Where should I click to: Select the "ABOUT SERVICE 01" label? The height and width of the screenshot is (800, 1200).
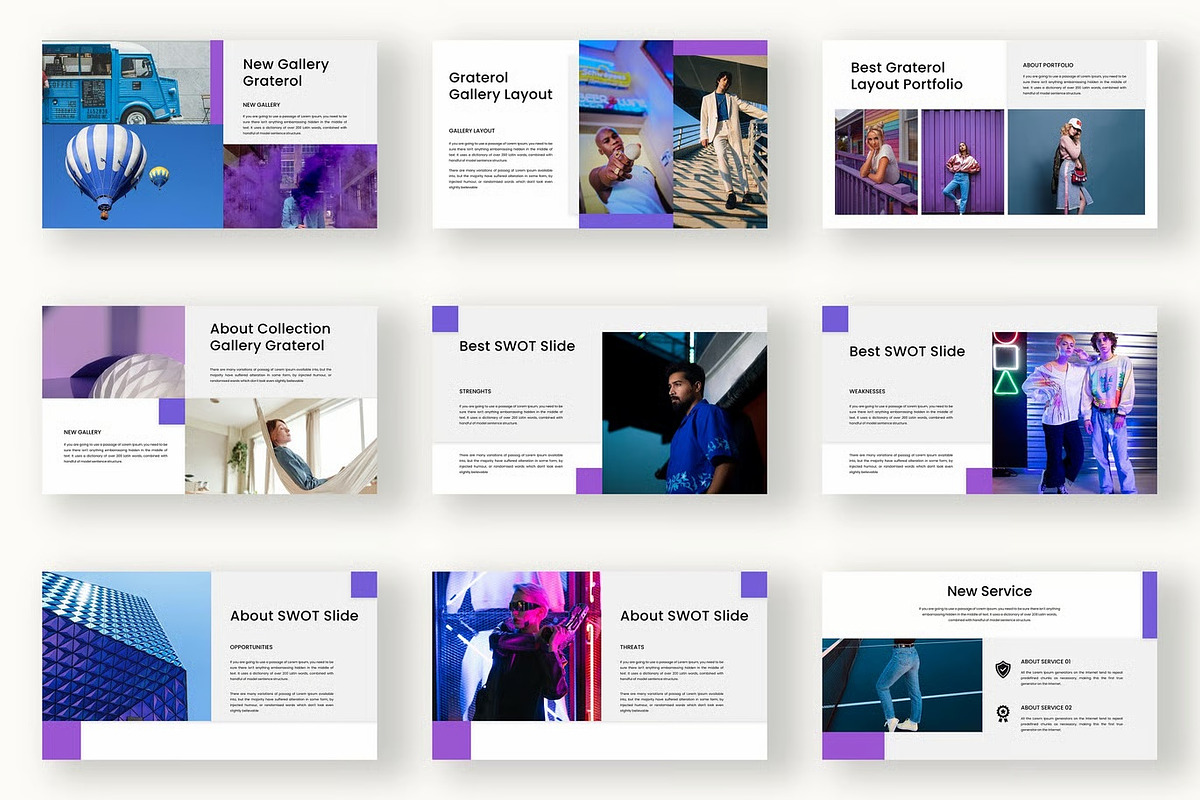pyautogui.click(x=1046, y=662)
